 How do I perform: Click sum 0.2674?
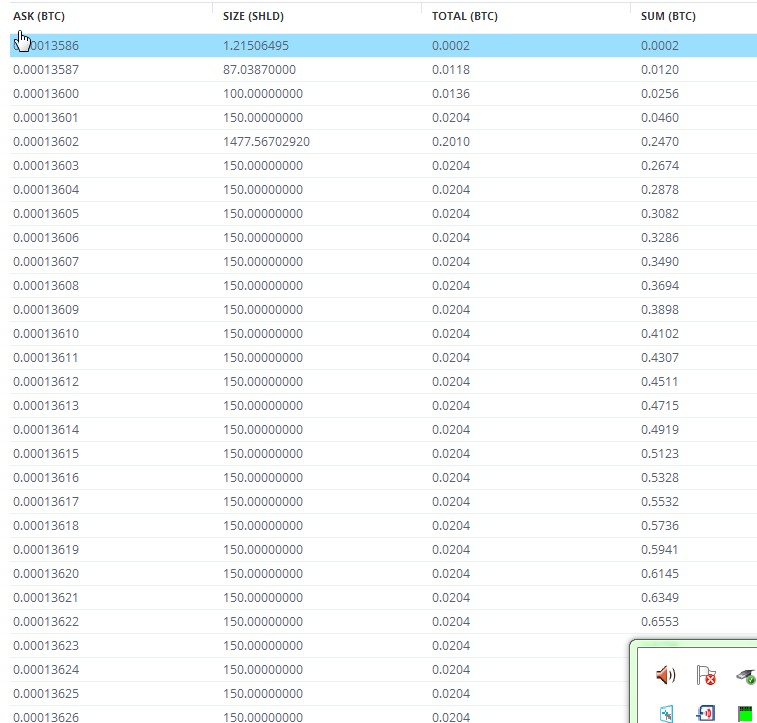pyautogui.click(x=660, y=166)
